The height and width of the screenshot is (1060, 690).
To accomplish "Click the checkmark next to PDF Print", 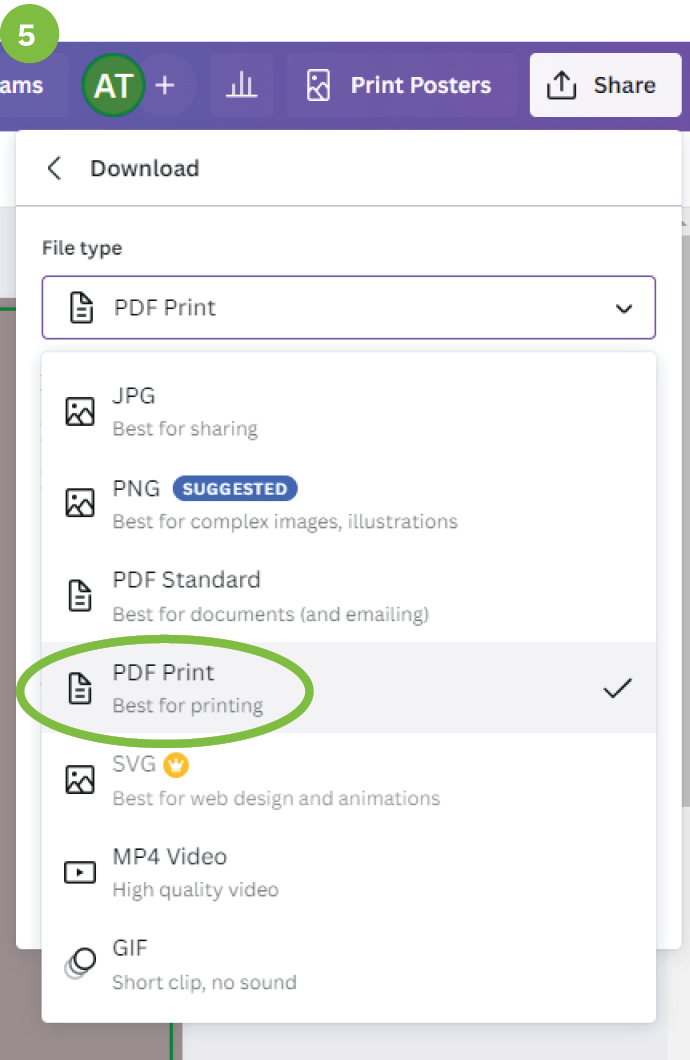I will click(617, 688).
